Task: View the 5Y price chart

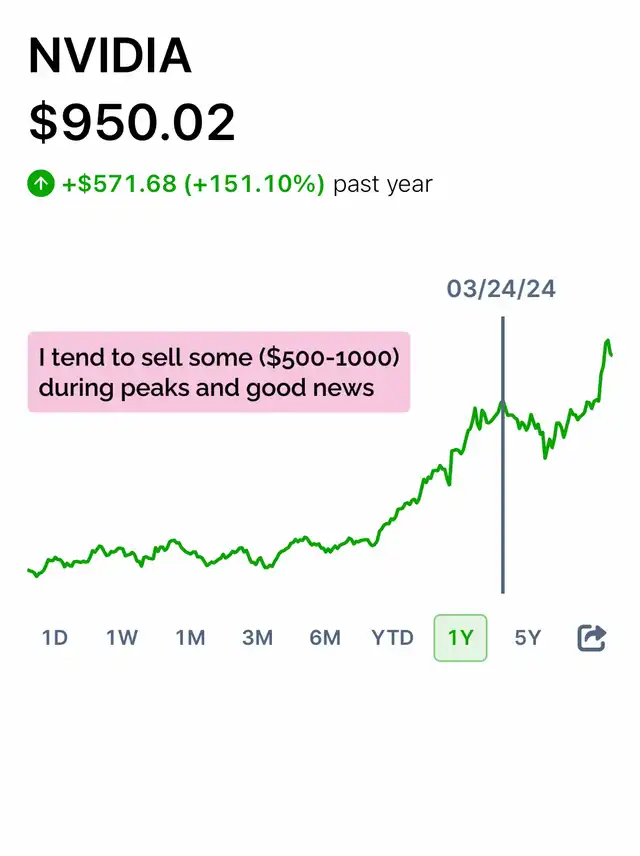Action: point(527,638)
